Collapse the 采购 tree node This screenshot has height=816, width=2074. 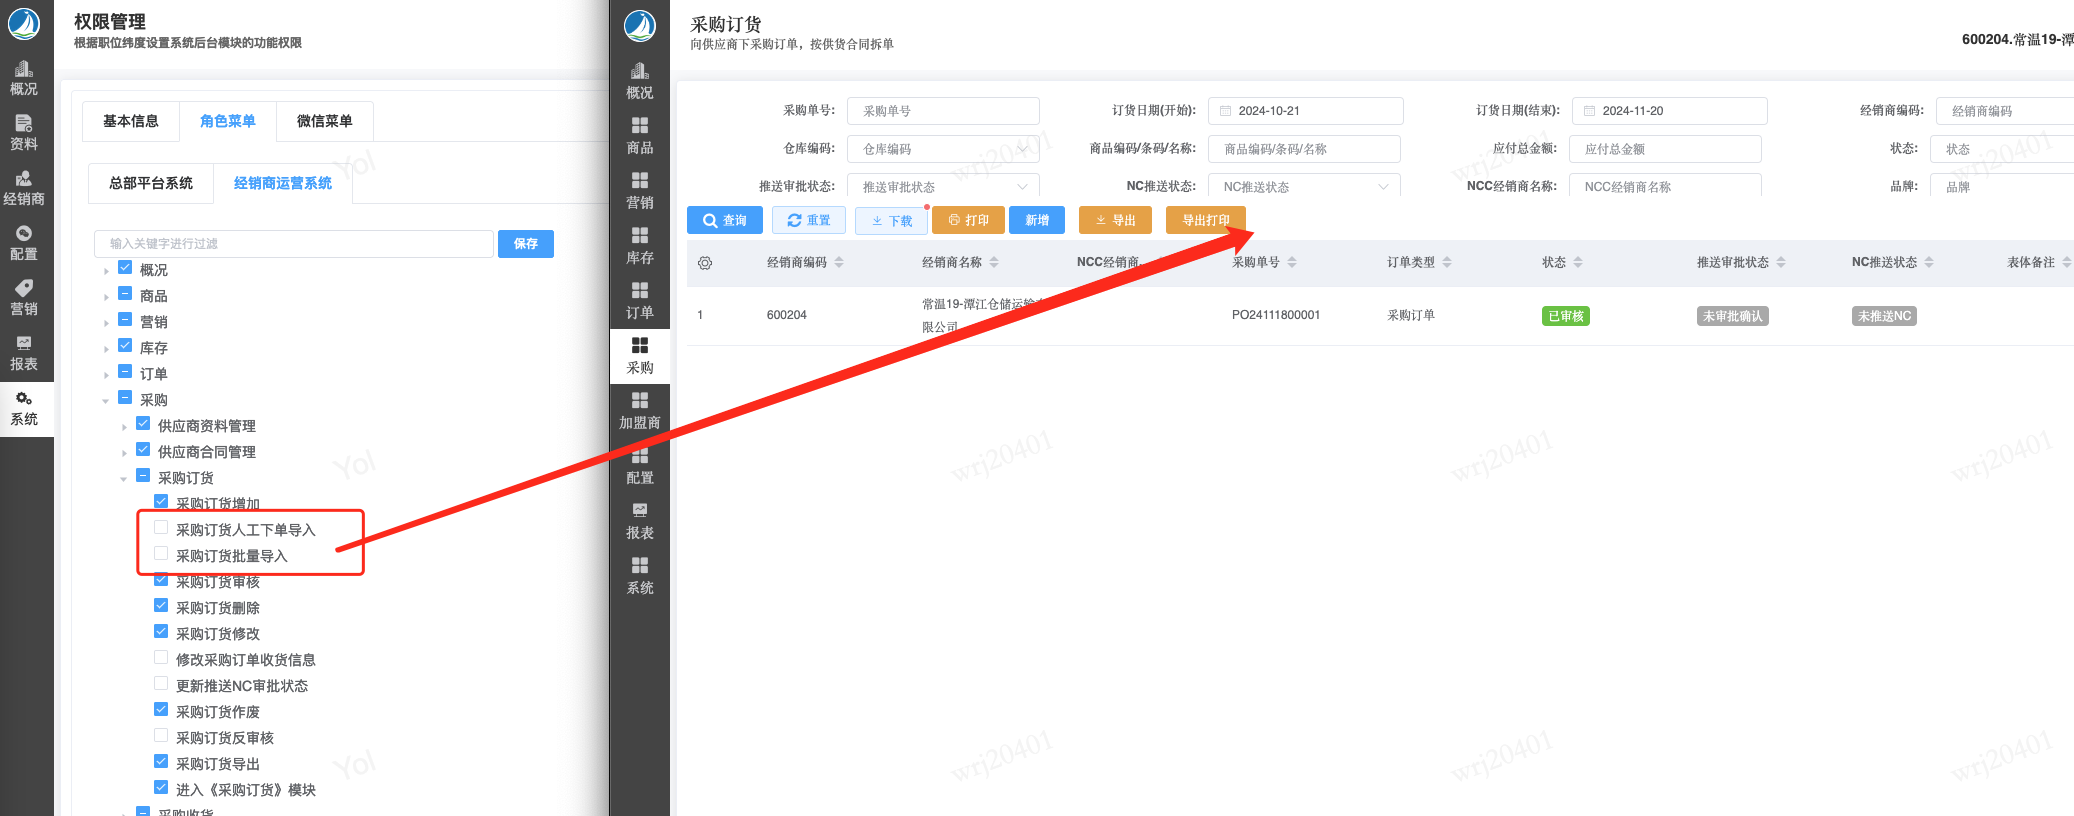pos(106,401)
